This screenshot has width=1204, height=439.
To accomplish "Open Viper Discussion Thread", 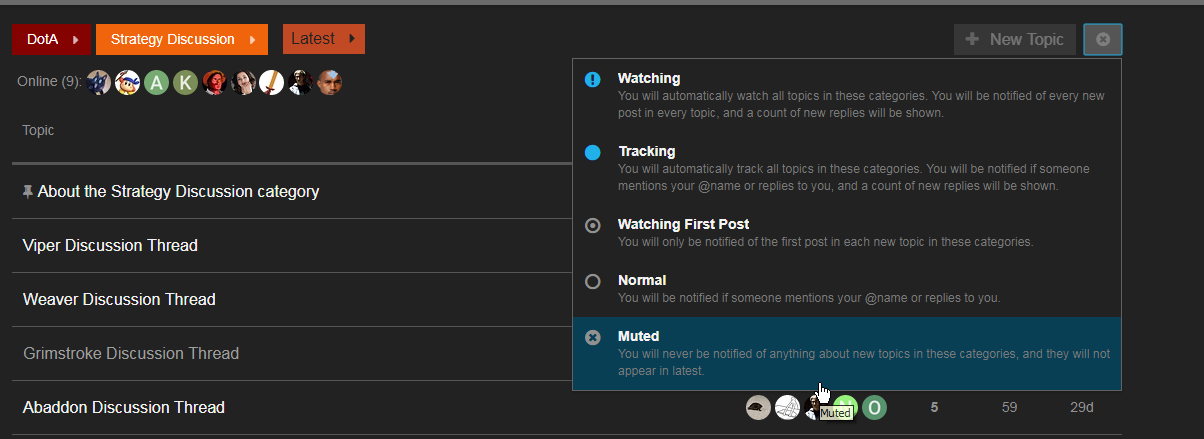I will coord(110,245).
